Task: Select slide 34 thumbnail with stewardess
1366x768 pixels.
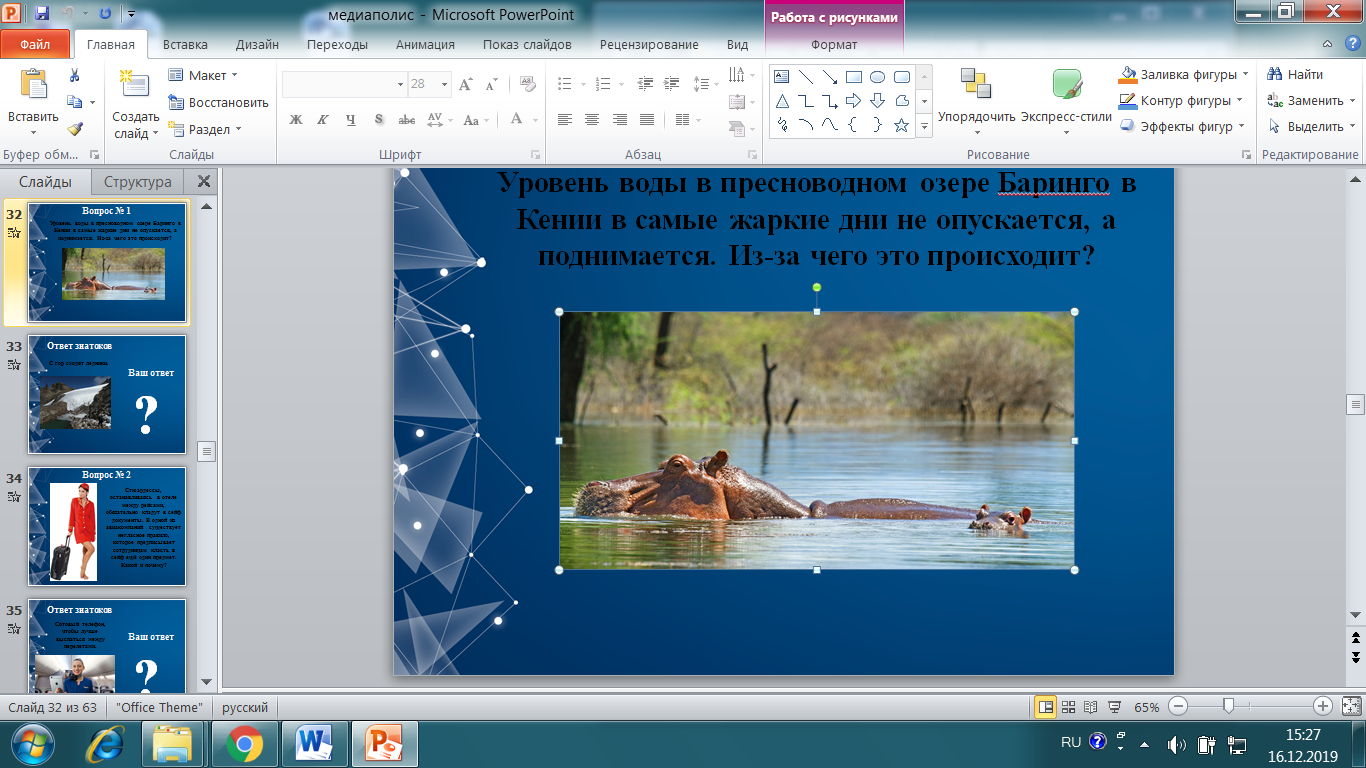Action: 107,525
